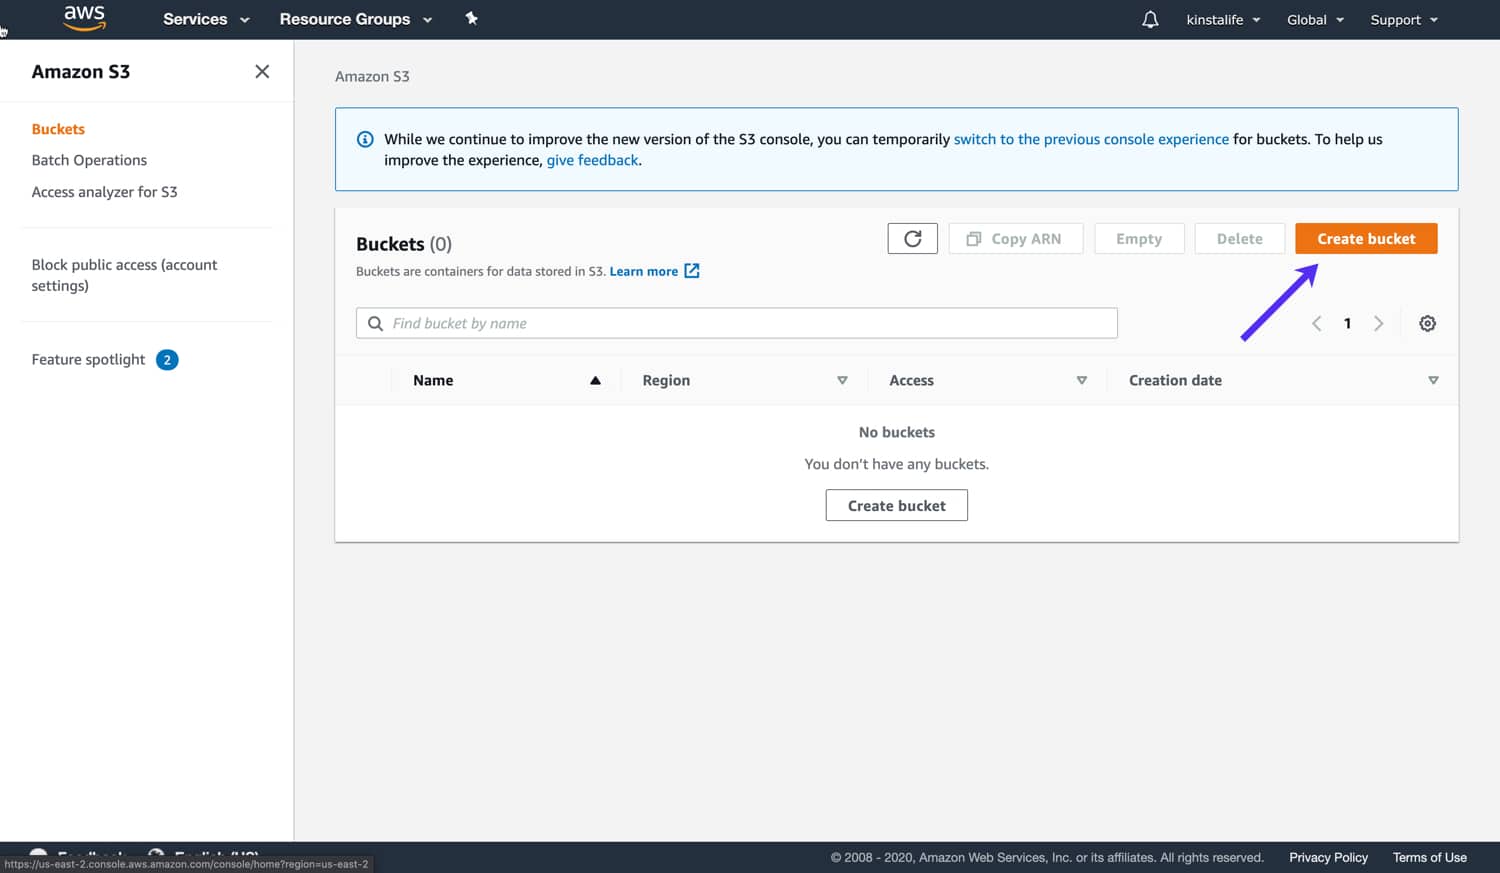Click the AWS logo to go home
The image size is (1500, 873).
coord(84,17)
